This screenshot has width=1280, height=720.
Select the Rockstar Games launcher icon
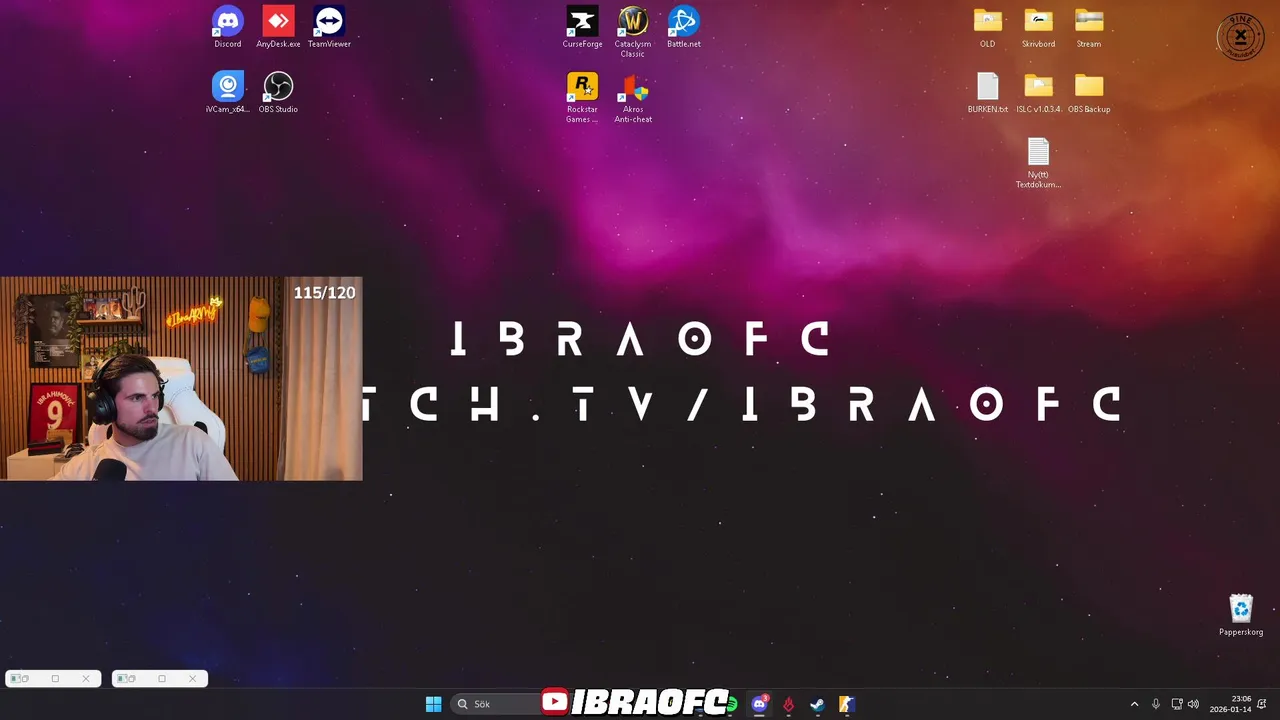pos(582,97)
